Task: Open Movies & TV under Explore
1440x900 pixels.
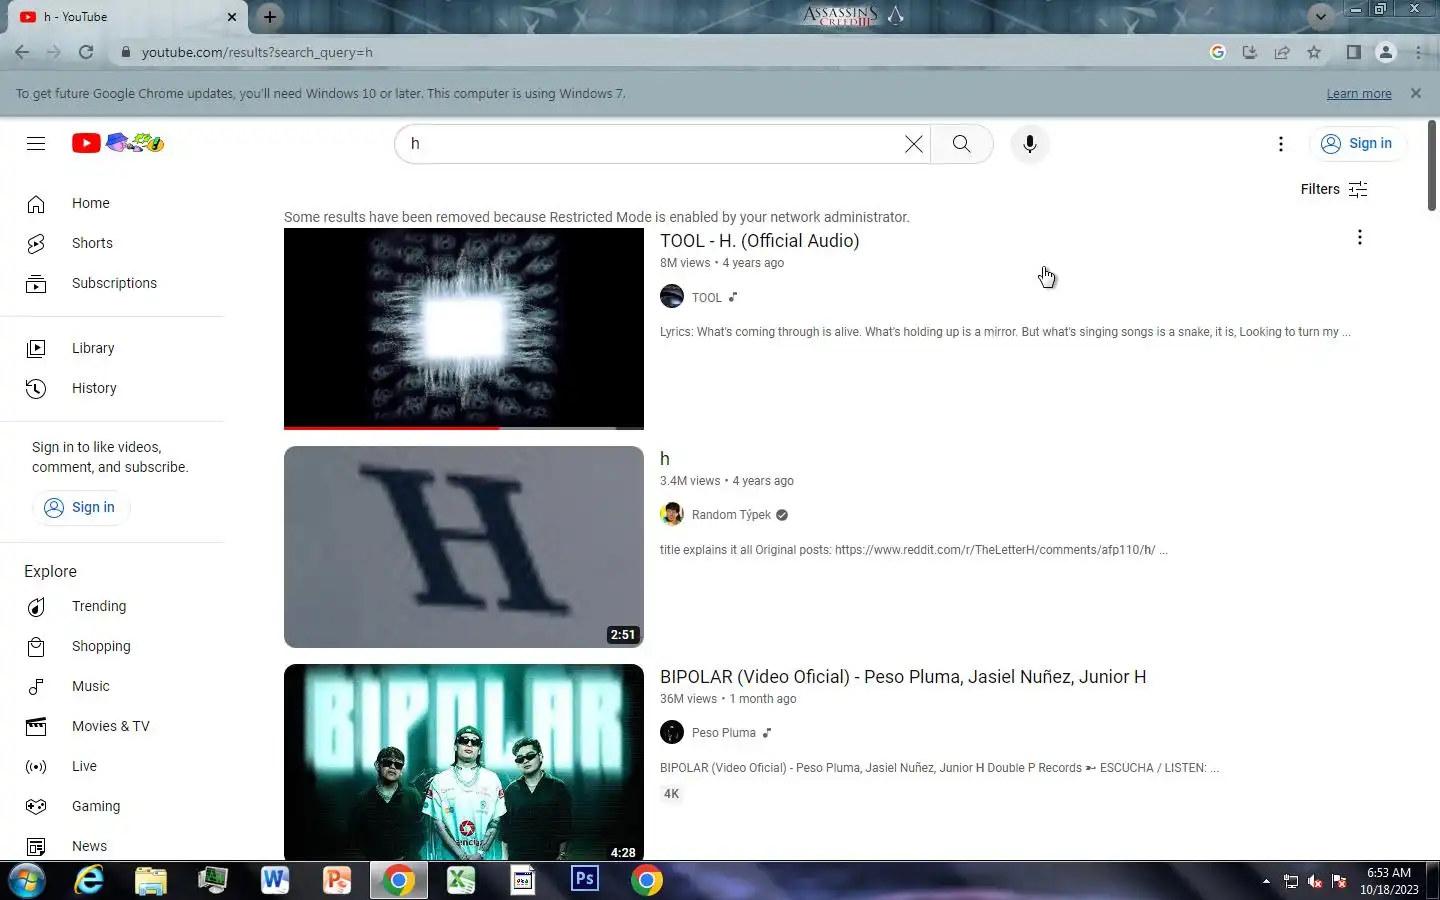Action: click(112, 726)
